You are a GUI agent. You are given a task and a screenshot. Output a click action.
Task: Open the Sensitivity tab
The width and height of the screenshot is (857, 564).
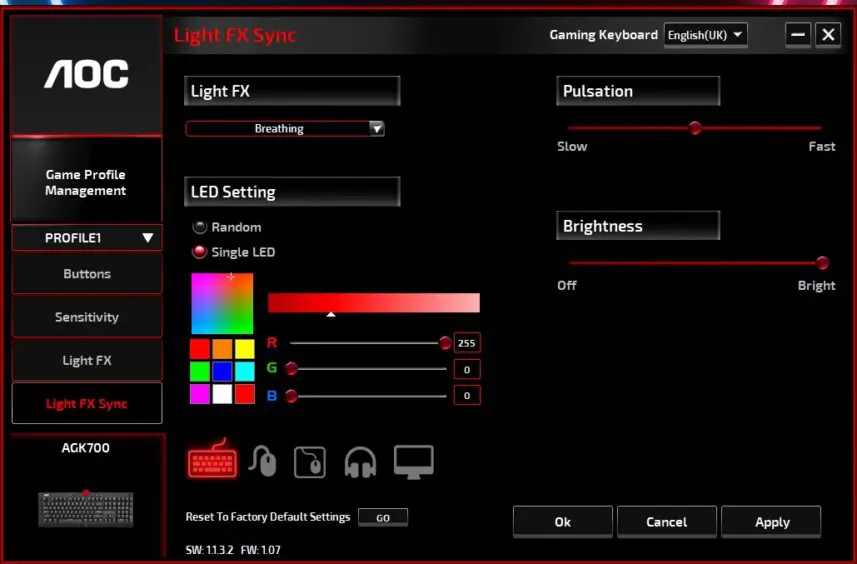87,317
